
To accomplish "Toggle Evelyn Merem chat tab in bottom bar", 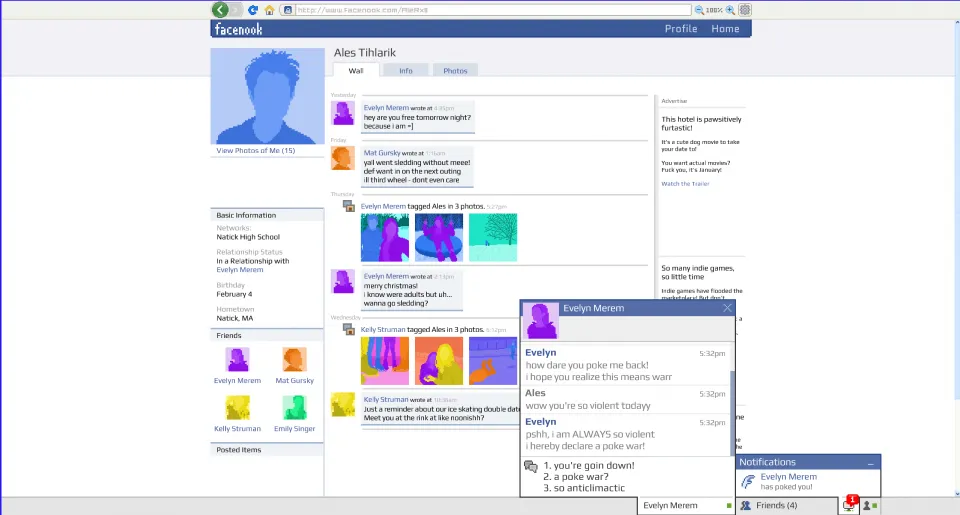I will tap(686, 506).
